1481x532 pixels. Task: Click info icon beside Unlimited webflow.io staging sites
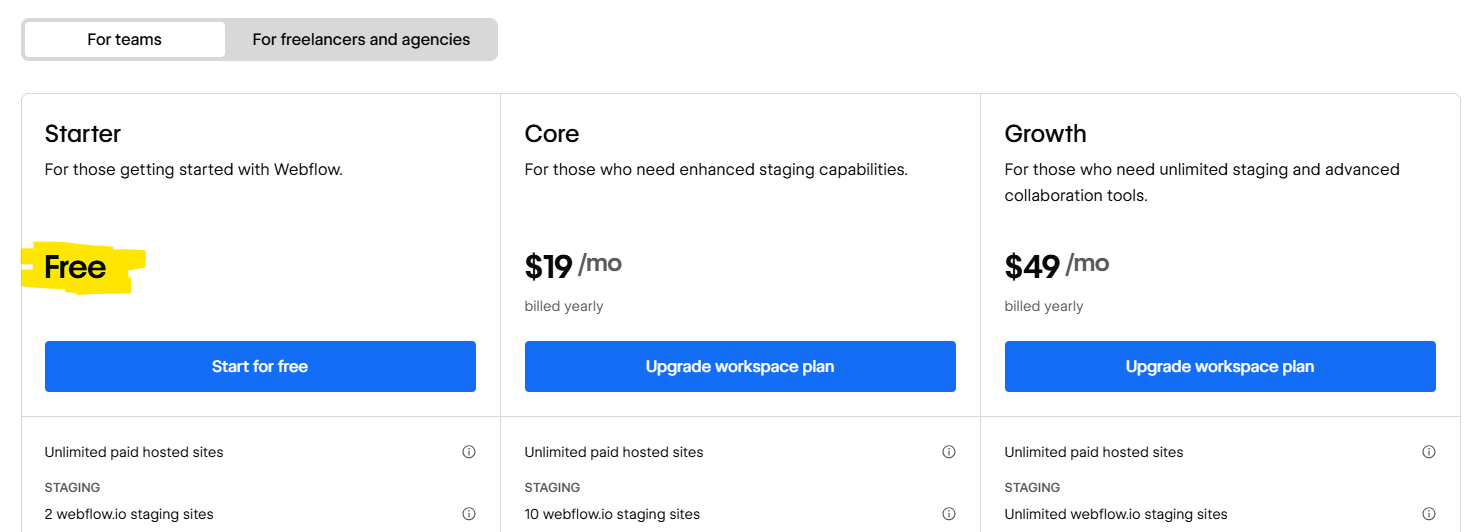1428,514
